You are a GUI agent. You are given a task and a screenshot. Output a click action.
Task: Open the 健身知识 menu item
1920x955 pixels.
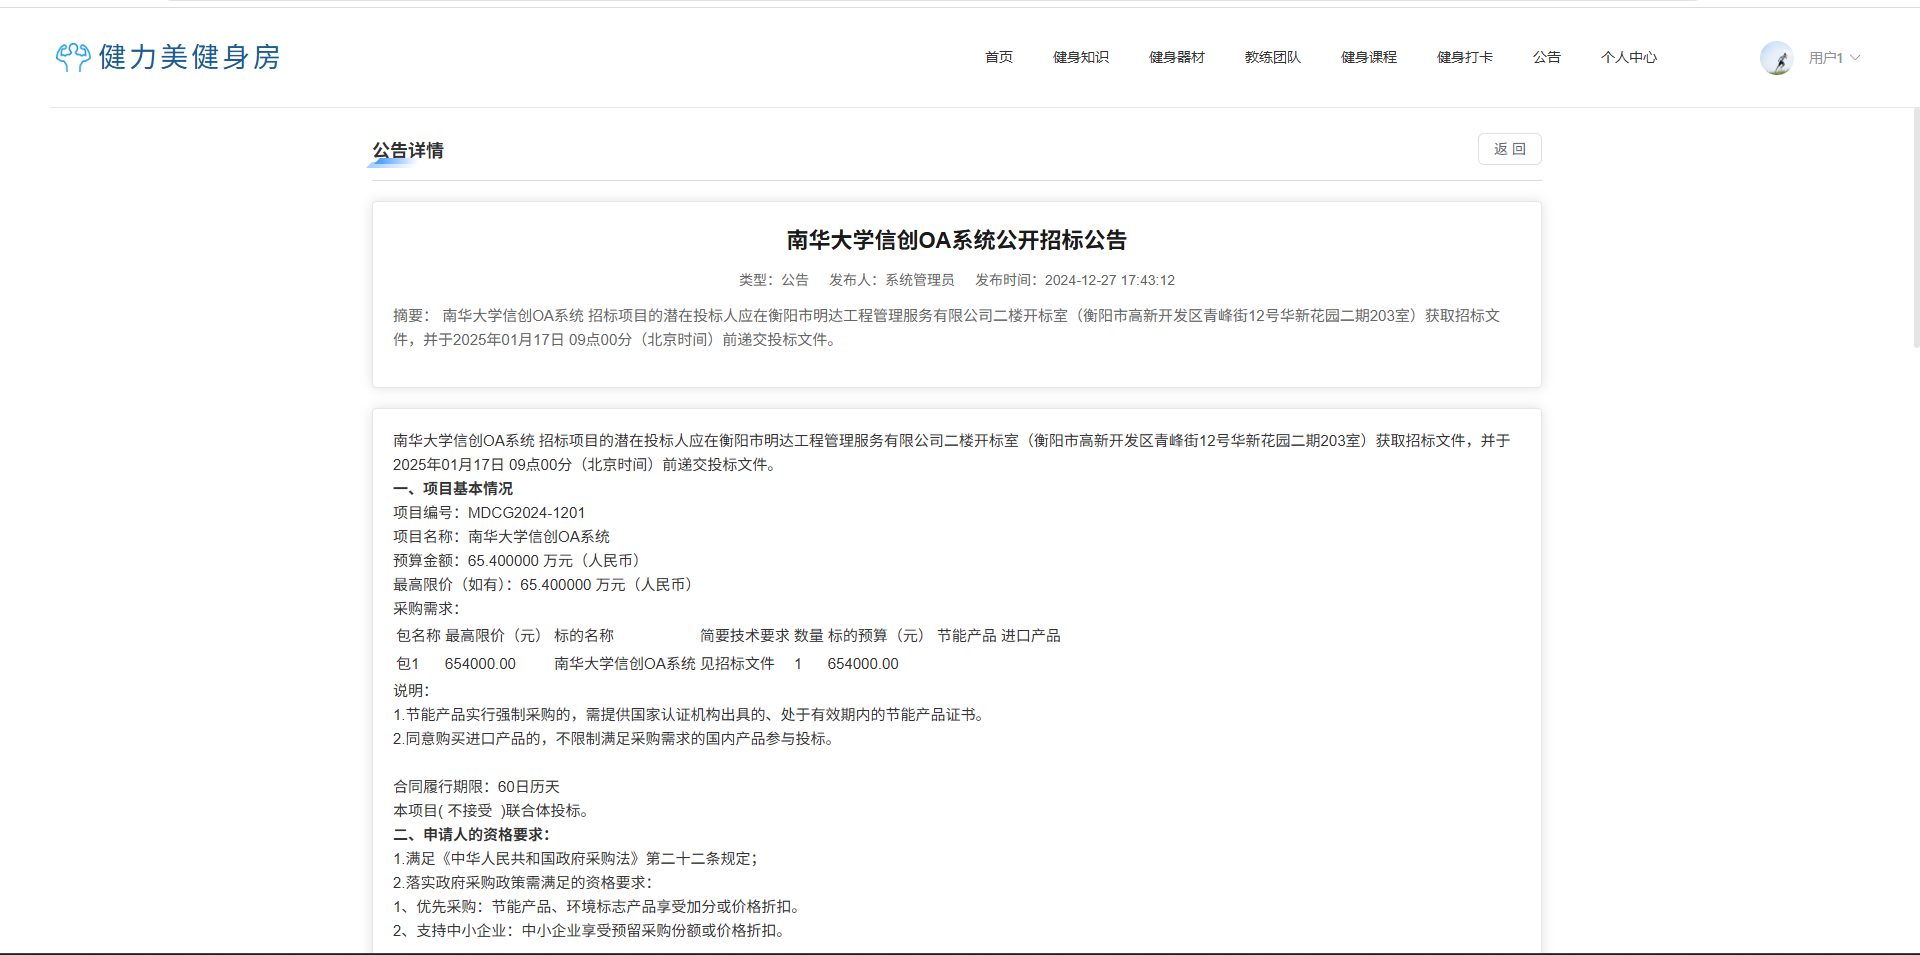[x=1080, y=57]
